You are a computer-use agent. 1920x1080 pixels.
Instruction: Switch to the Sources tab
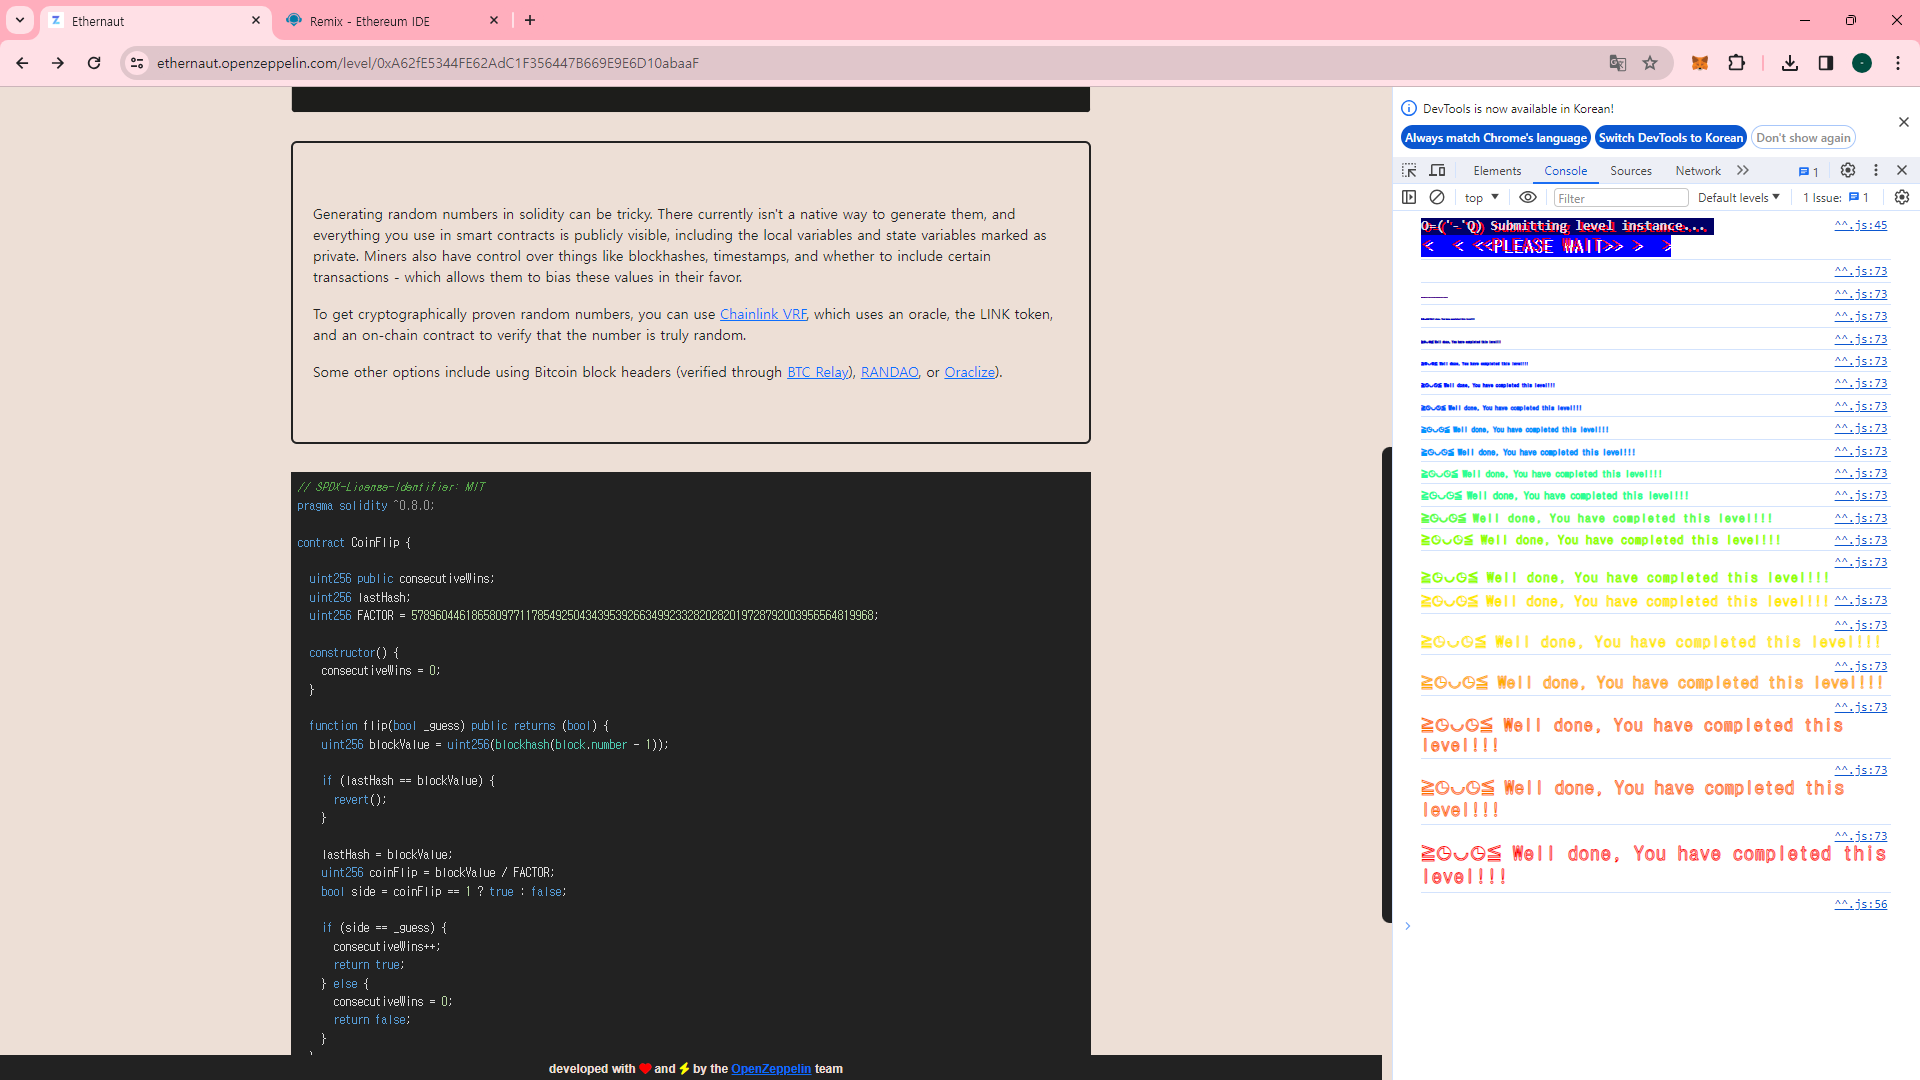(x=1631, y=171)
